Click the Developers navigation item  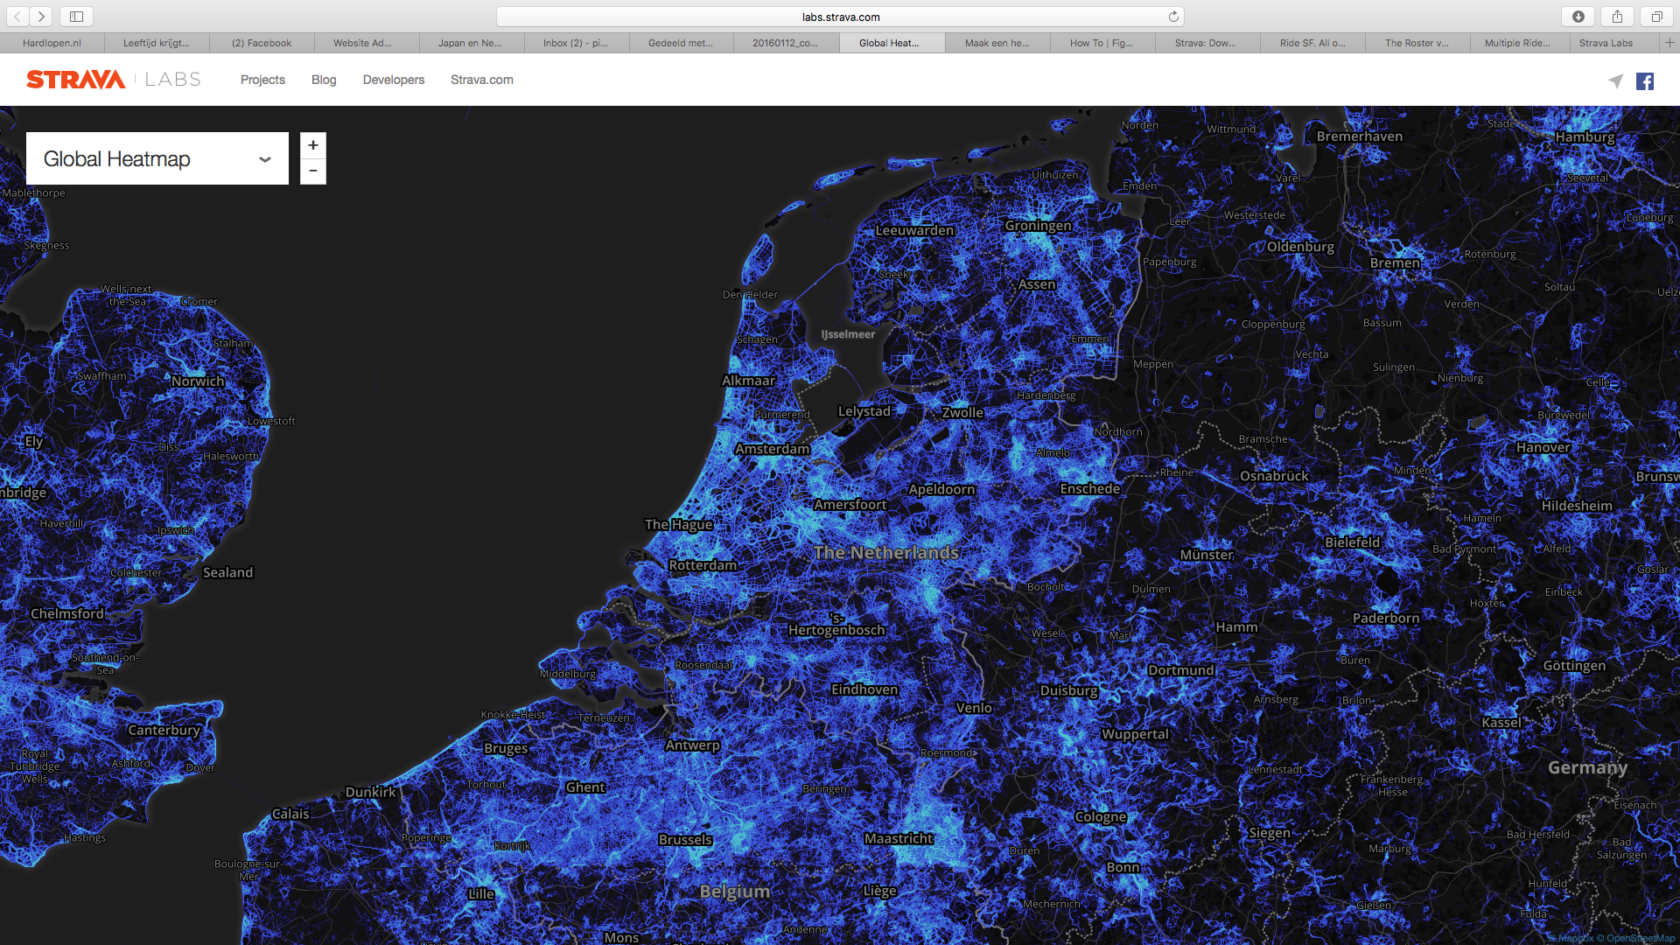[x=393, y=80]
